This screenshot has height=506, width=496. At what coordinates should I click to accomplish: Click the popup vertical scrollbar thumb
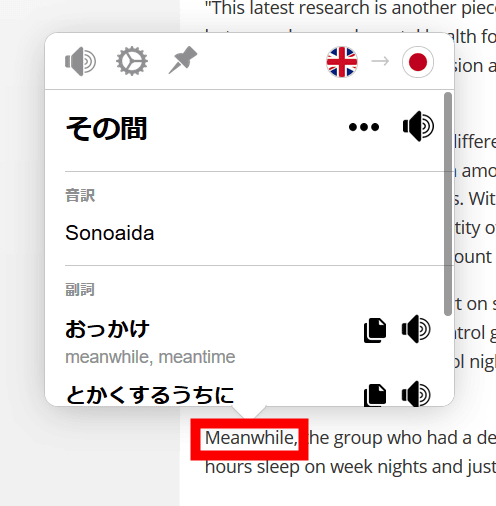point(448,204)
